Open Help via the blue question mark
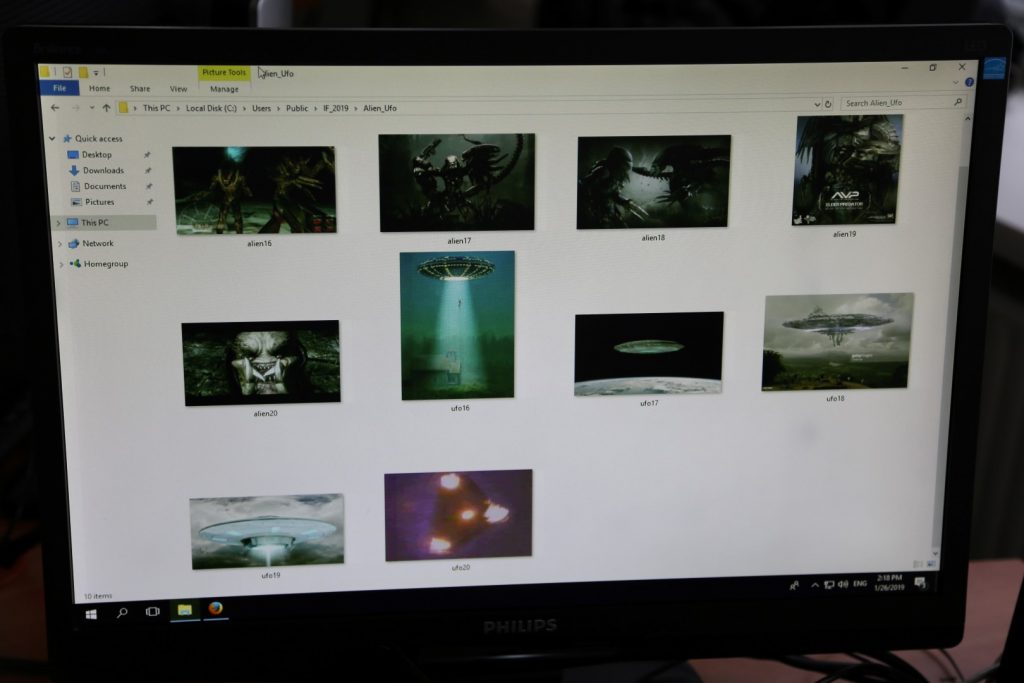1024x683 pixels. (969, 82)
